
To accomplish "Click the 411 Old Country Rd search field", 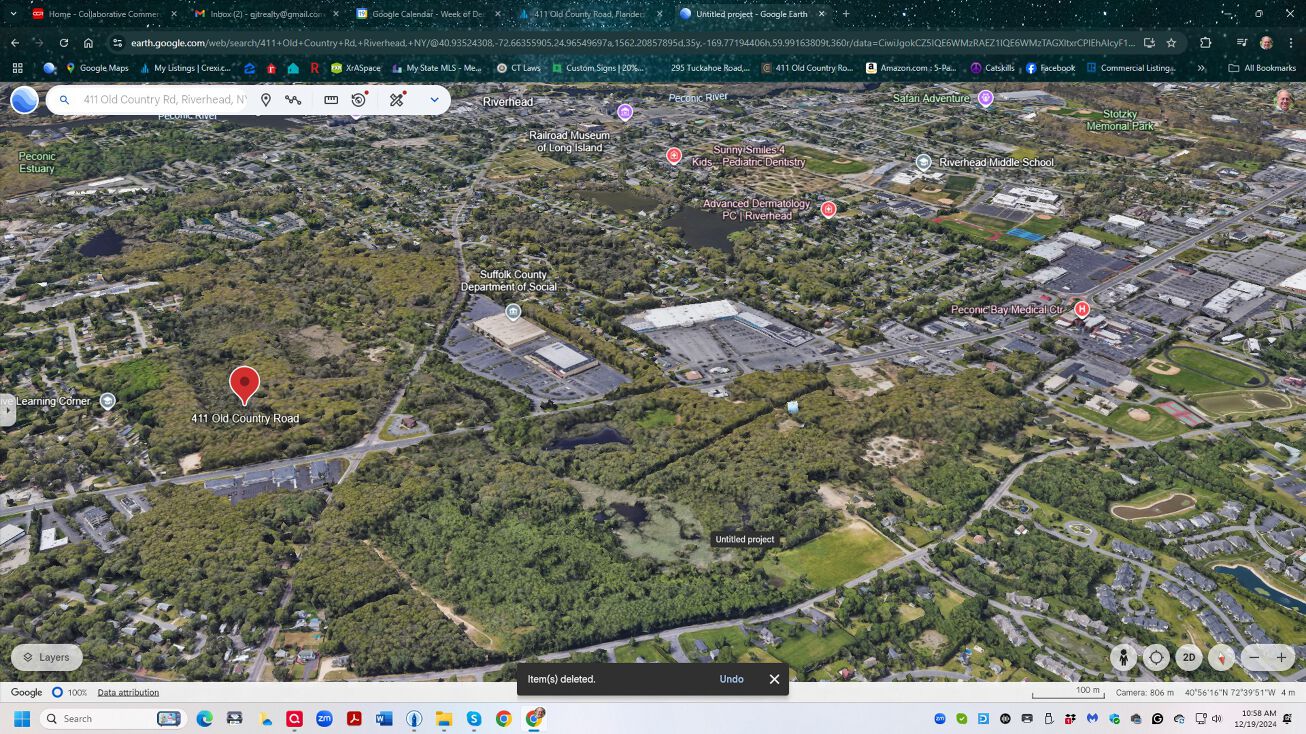I will coord(165,100).
